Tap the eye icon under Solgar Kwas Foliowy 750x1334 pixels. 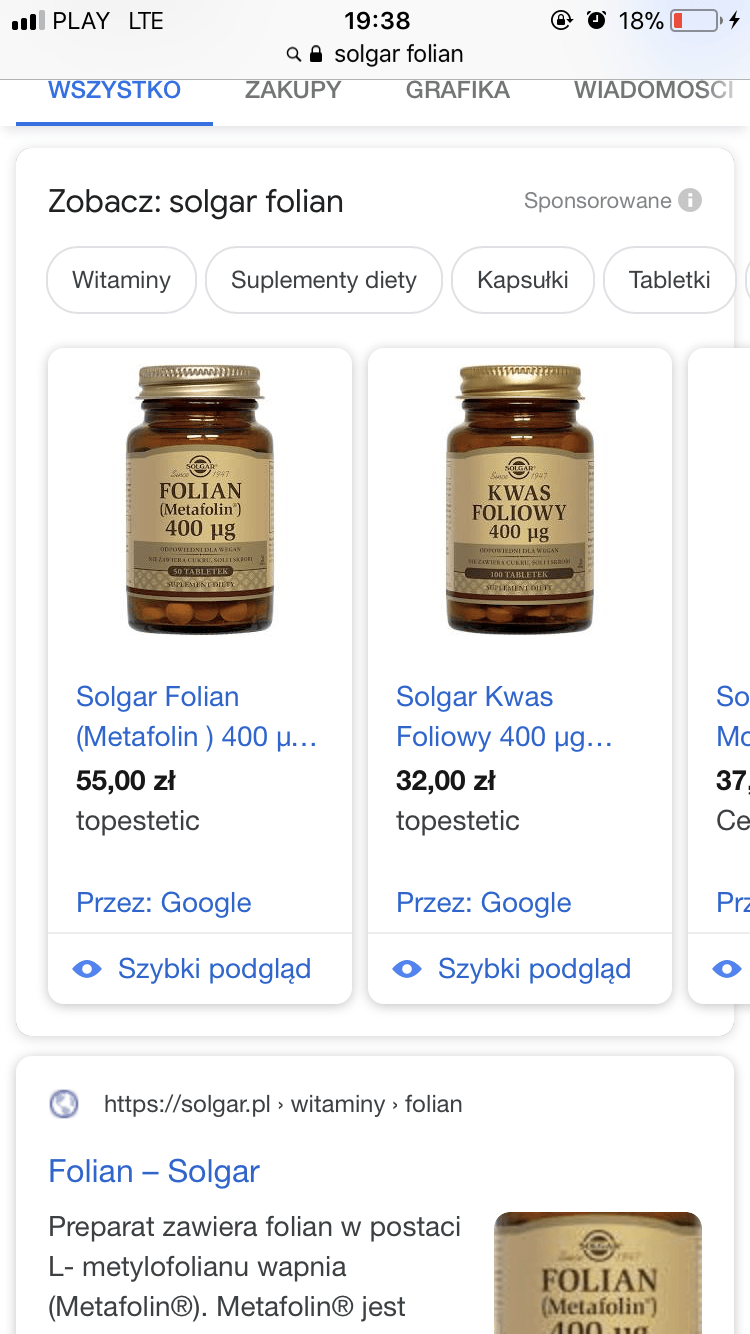click(x=407, y=969)
